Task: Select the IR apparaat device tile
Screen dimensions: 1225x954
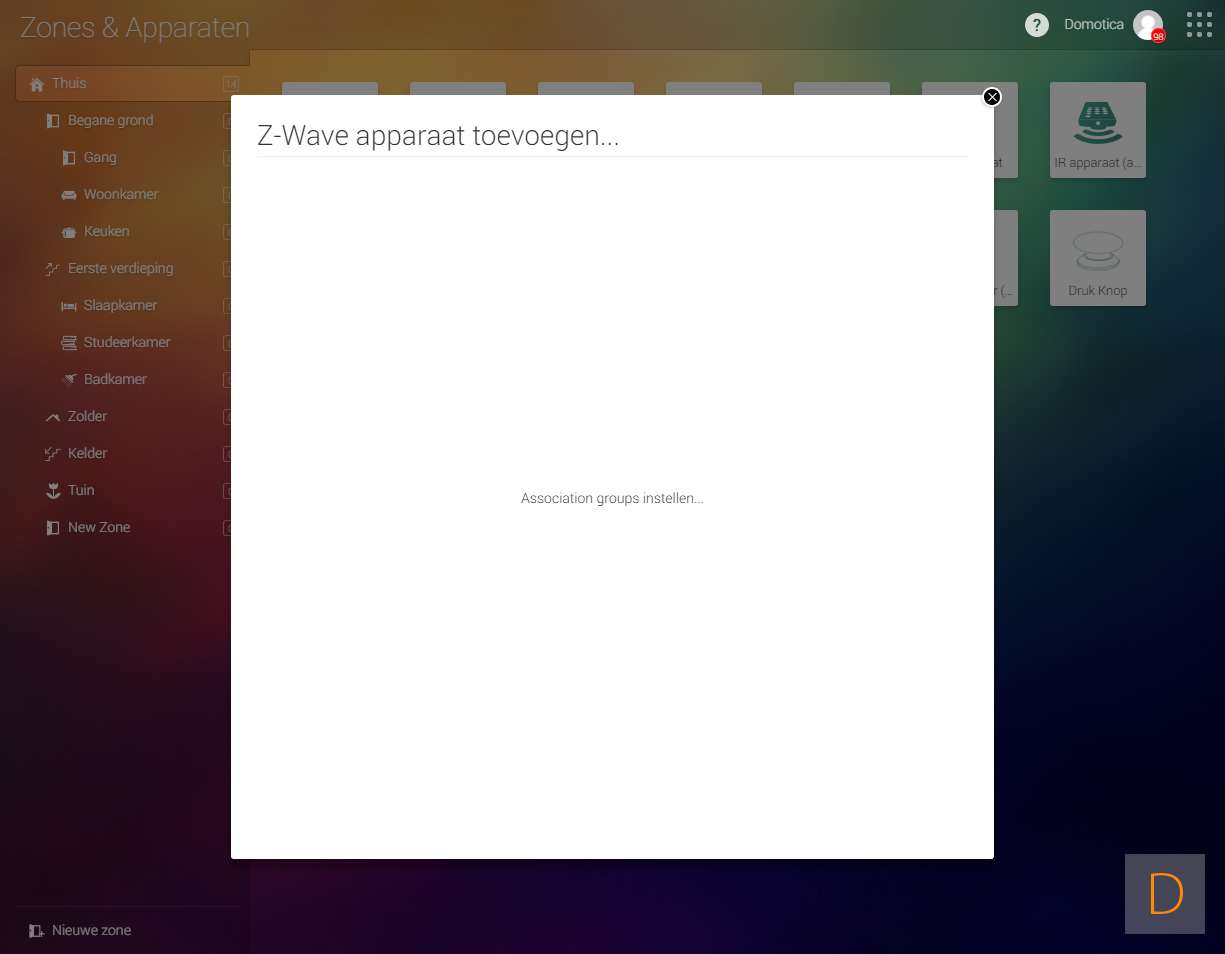Action: pos(1097,130)
